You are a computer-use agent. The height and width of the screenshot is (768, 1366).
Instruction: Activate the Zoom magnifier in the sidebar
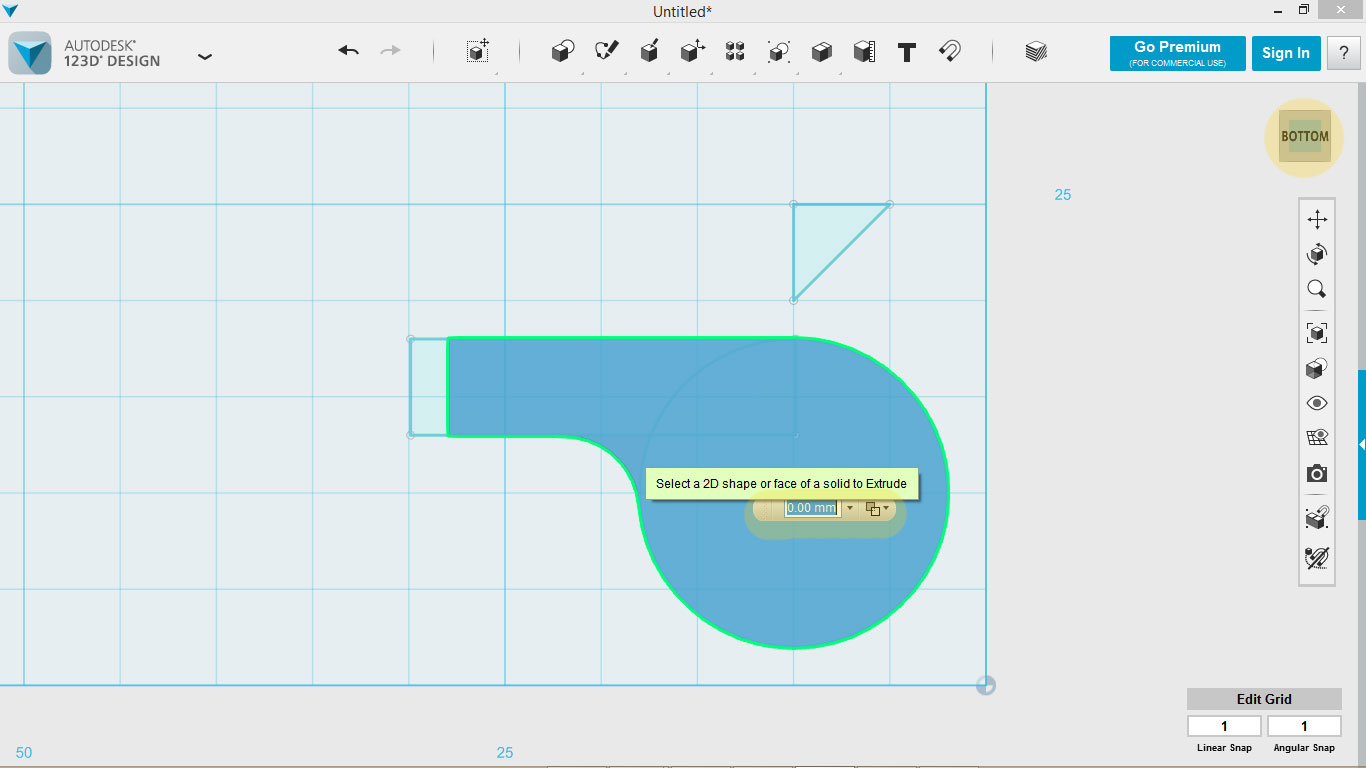pos(1316,289)
